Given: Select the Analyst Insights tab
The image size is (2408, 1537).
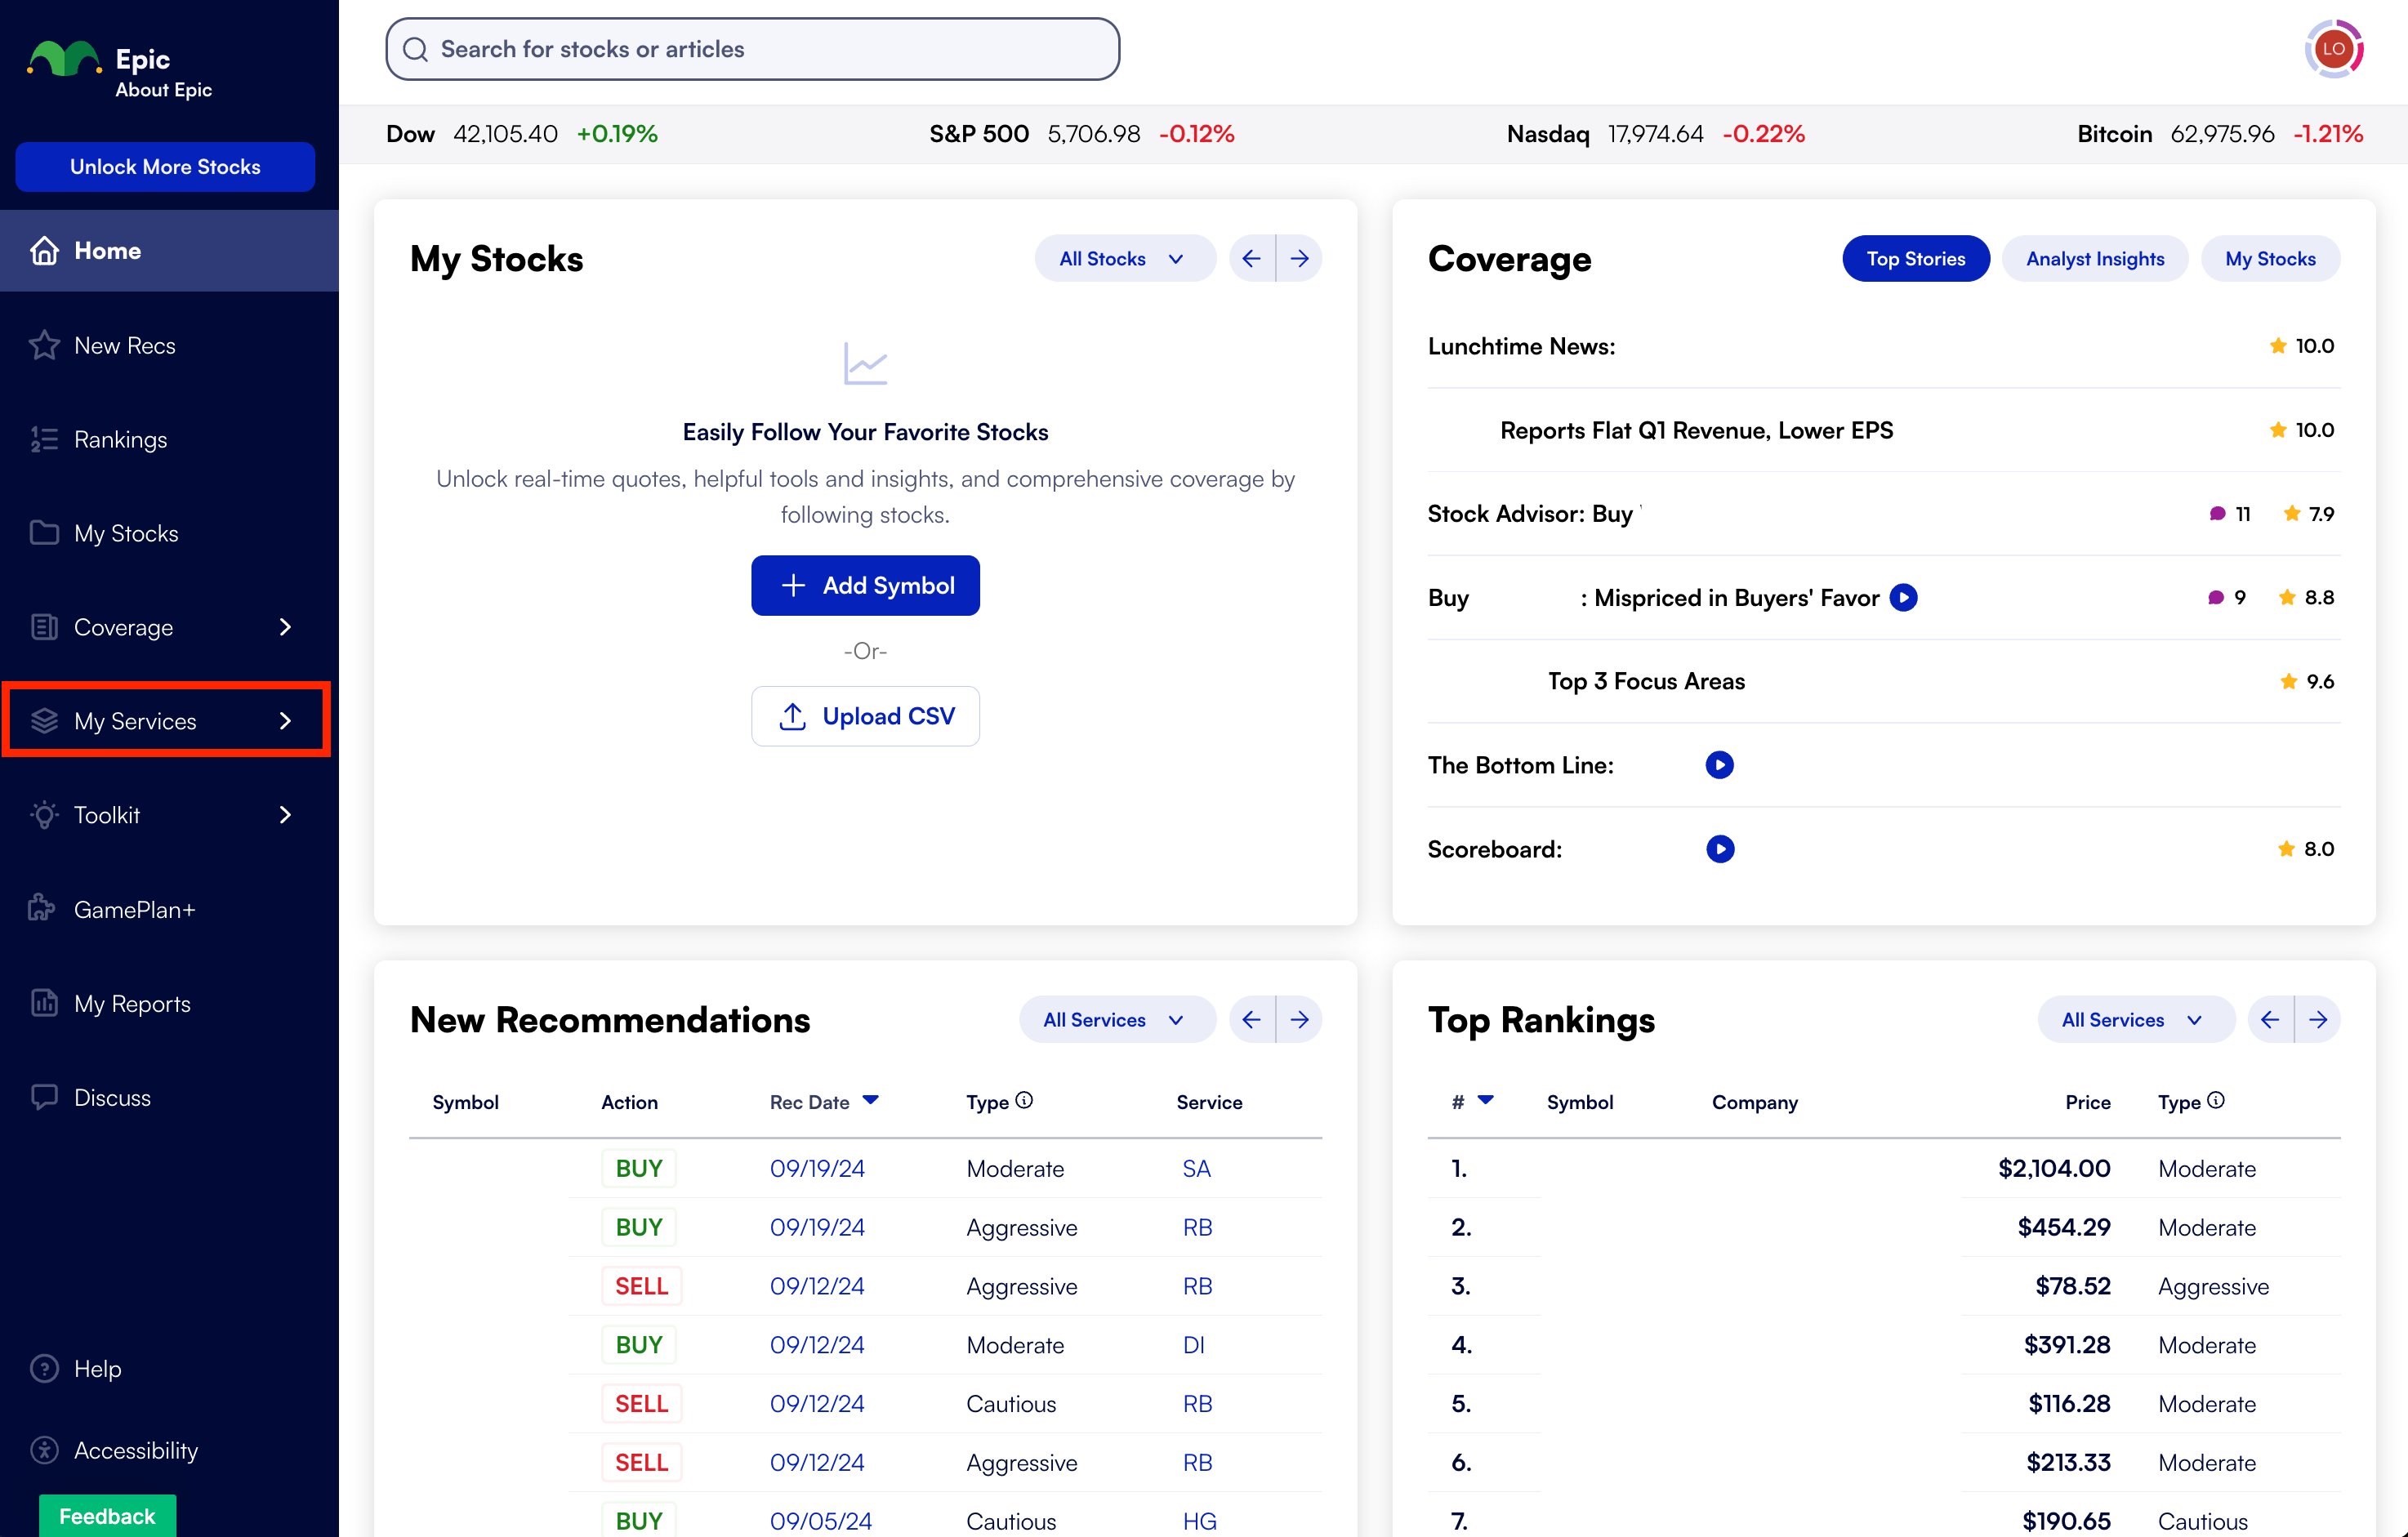Looking at the screenshot, I should [x=2096, y=258].
